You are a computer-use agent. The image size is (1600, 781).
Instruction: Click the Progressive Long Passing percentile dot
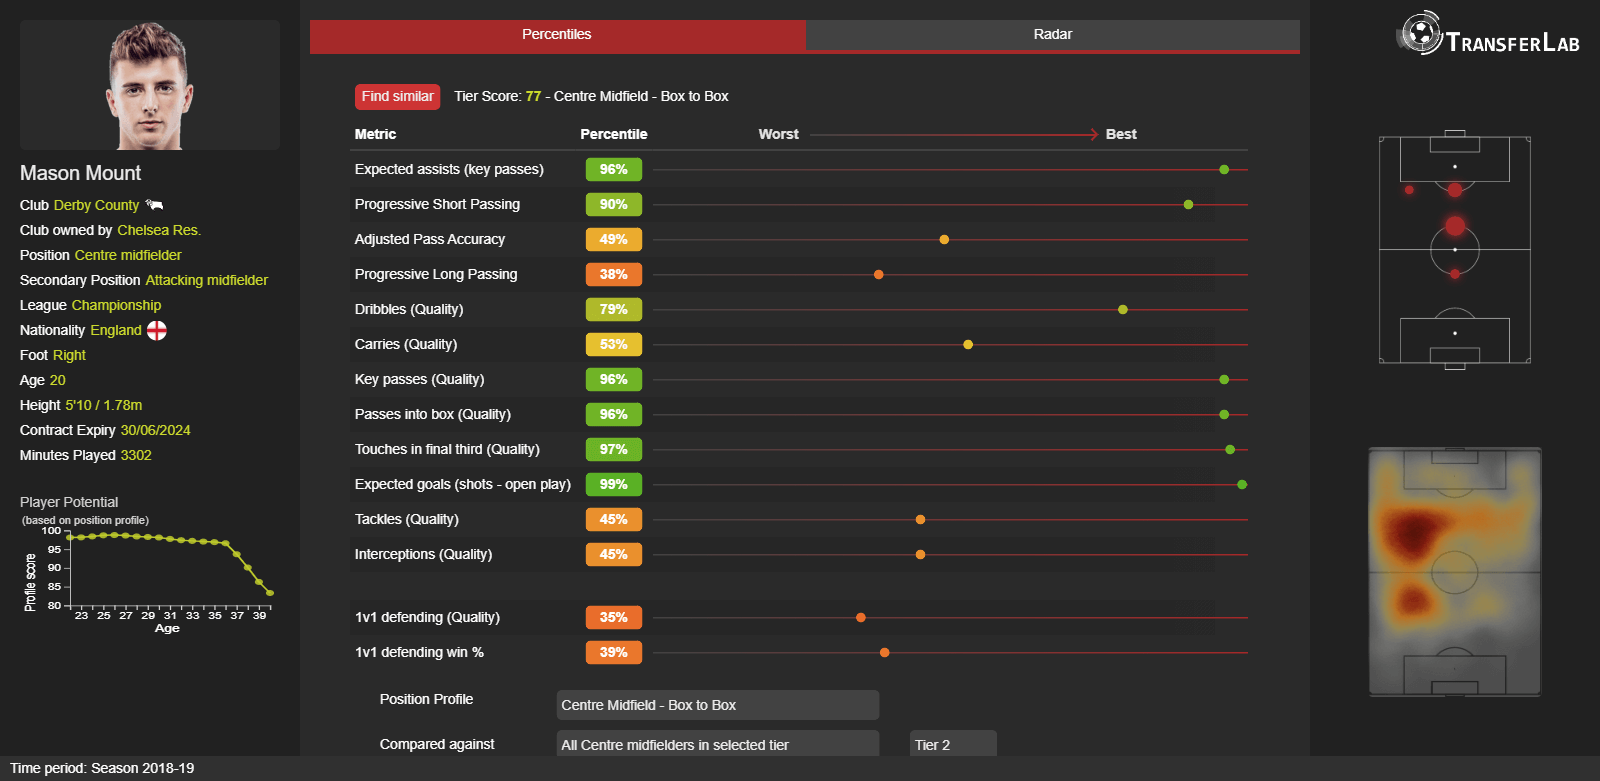click(879, 275)
